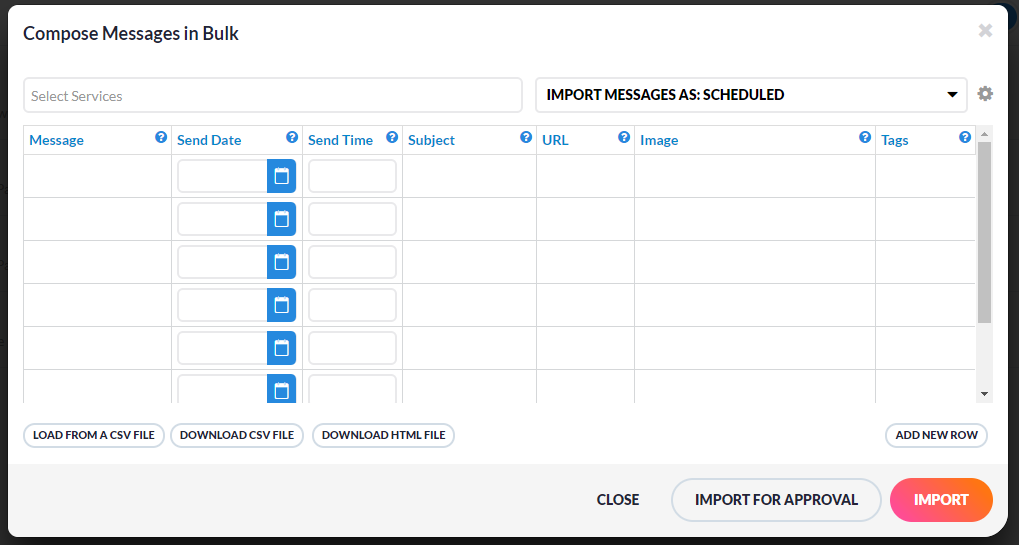Open the calendar picker in the first row

point(281,176)
